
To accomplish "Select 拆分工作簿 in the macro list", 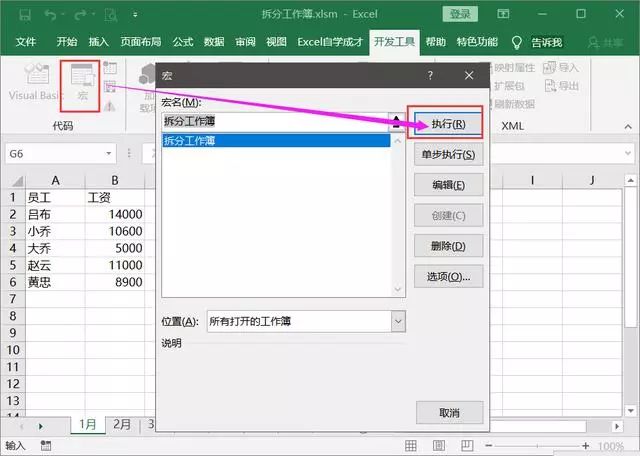I will (276, 141).
